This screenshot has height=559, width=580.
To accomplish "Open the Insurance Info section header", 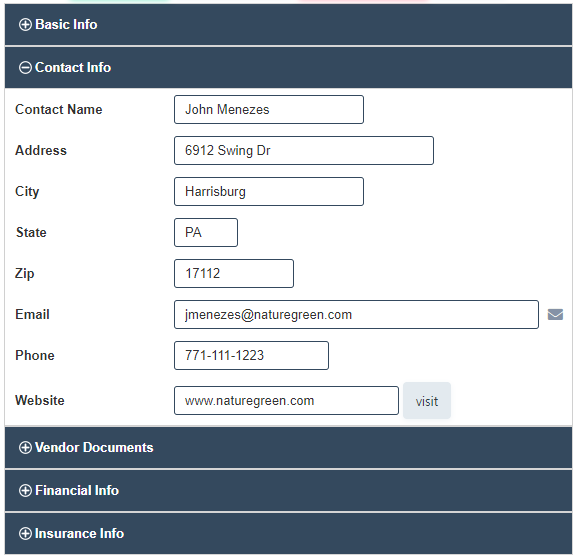I will pos(289,533).
